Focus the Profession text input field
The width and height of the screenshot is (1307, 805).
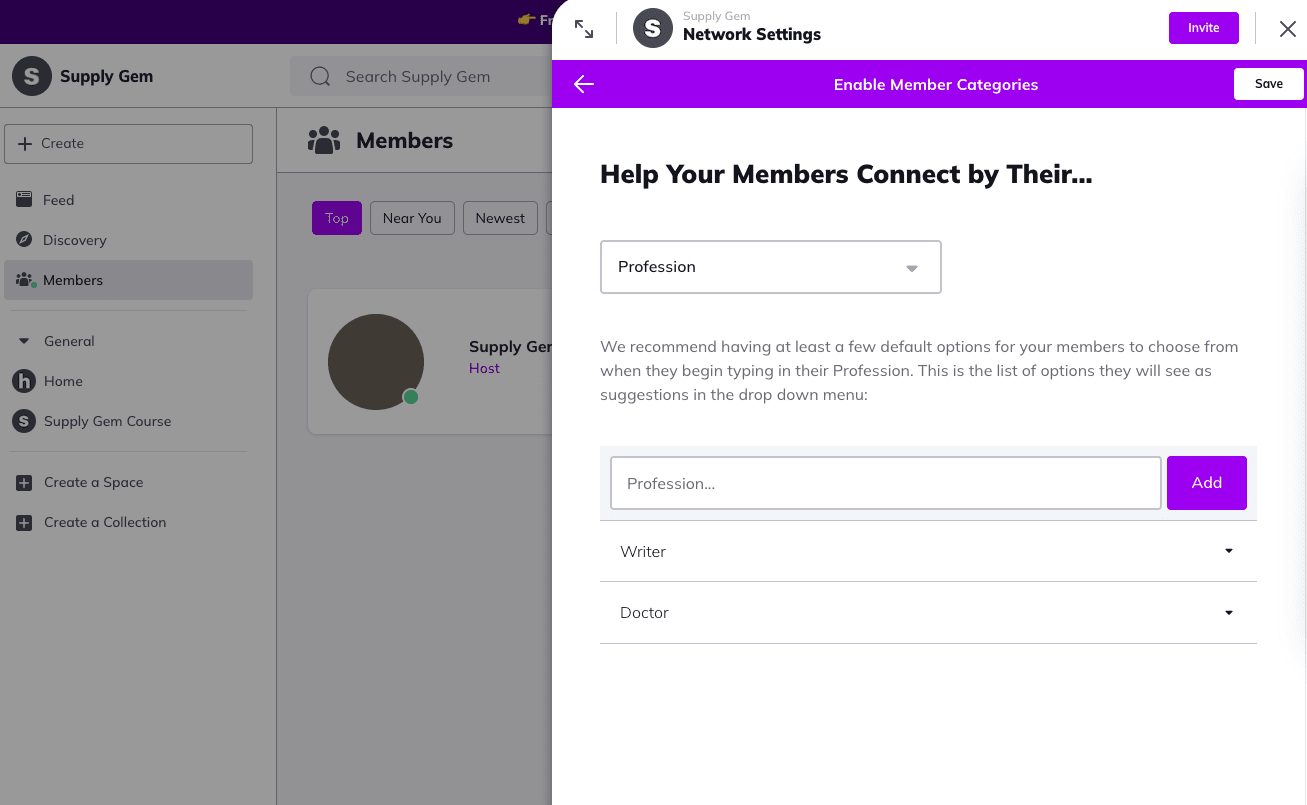(885, 483)
